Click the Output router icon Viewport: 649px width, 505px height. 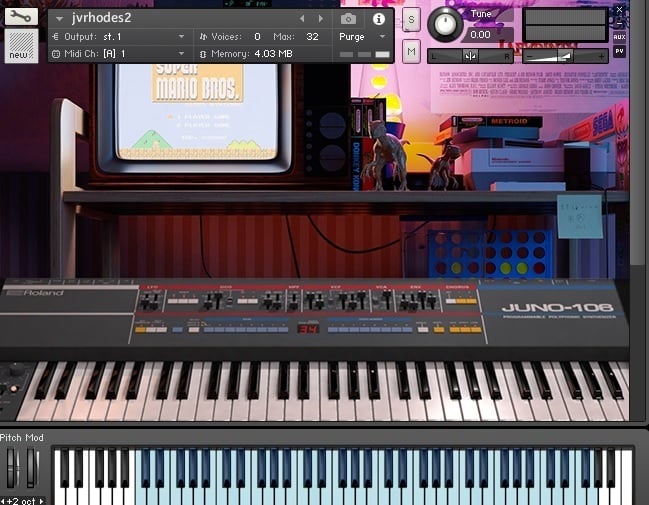coord(55,37)
